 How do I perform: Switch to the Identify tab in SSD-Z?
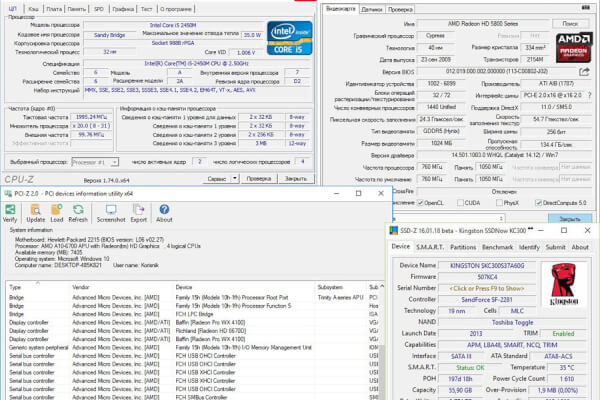click(529, 247)
